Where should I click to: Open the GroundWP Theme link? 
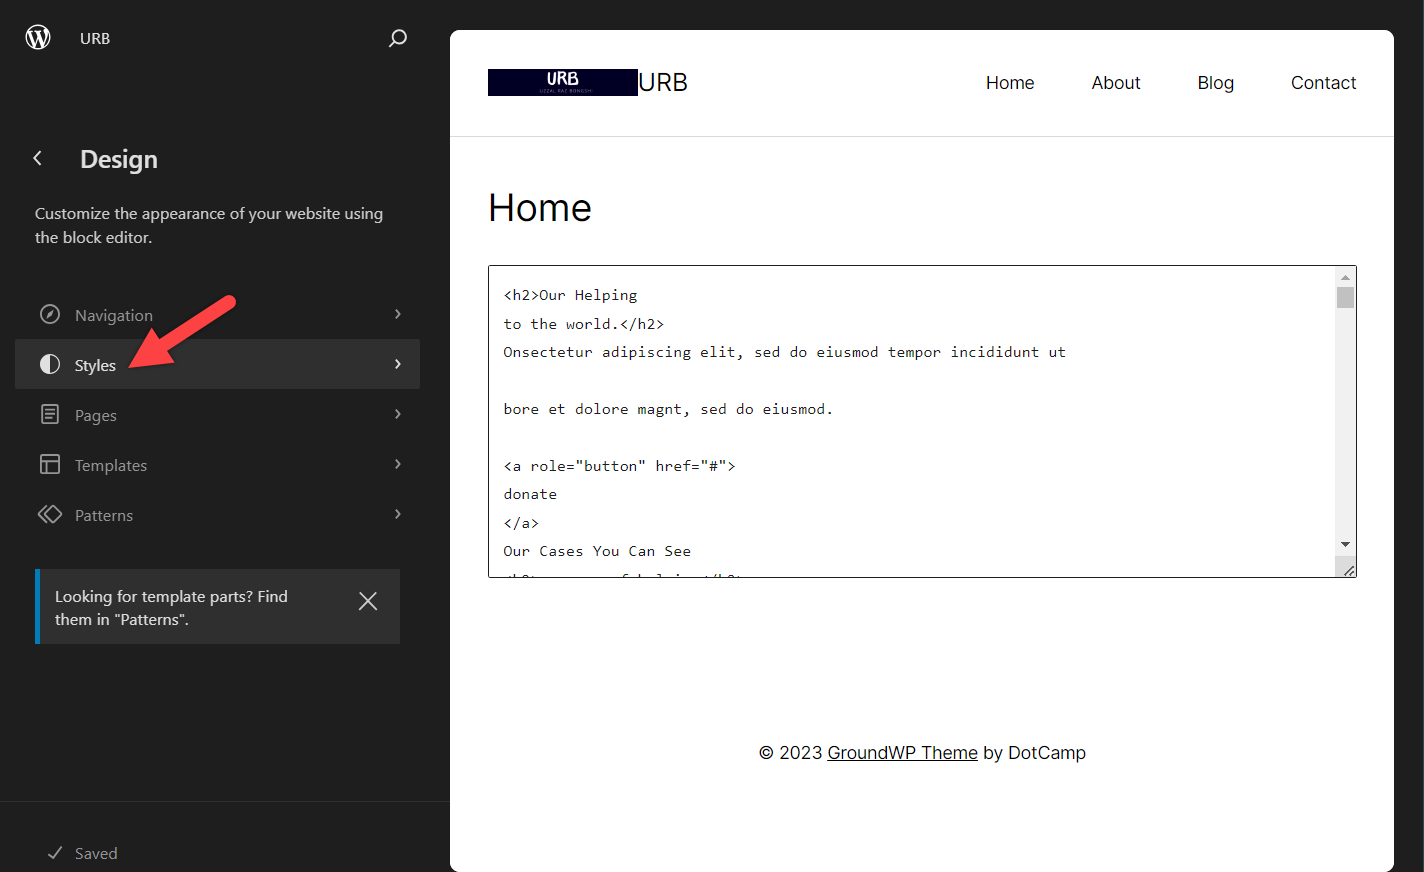(902, 752)
